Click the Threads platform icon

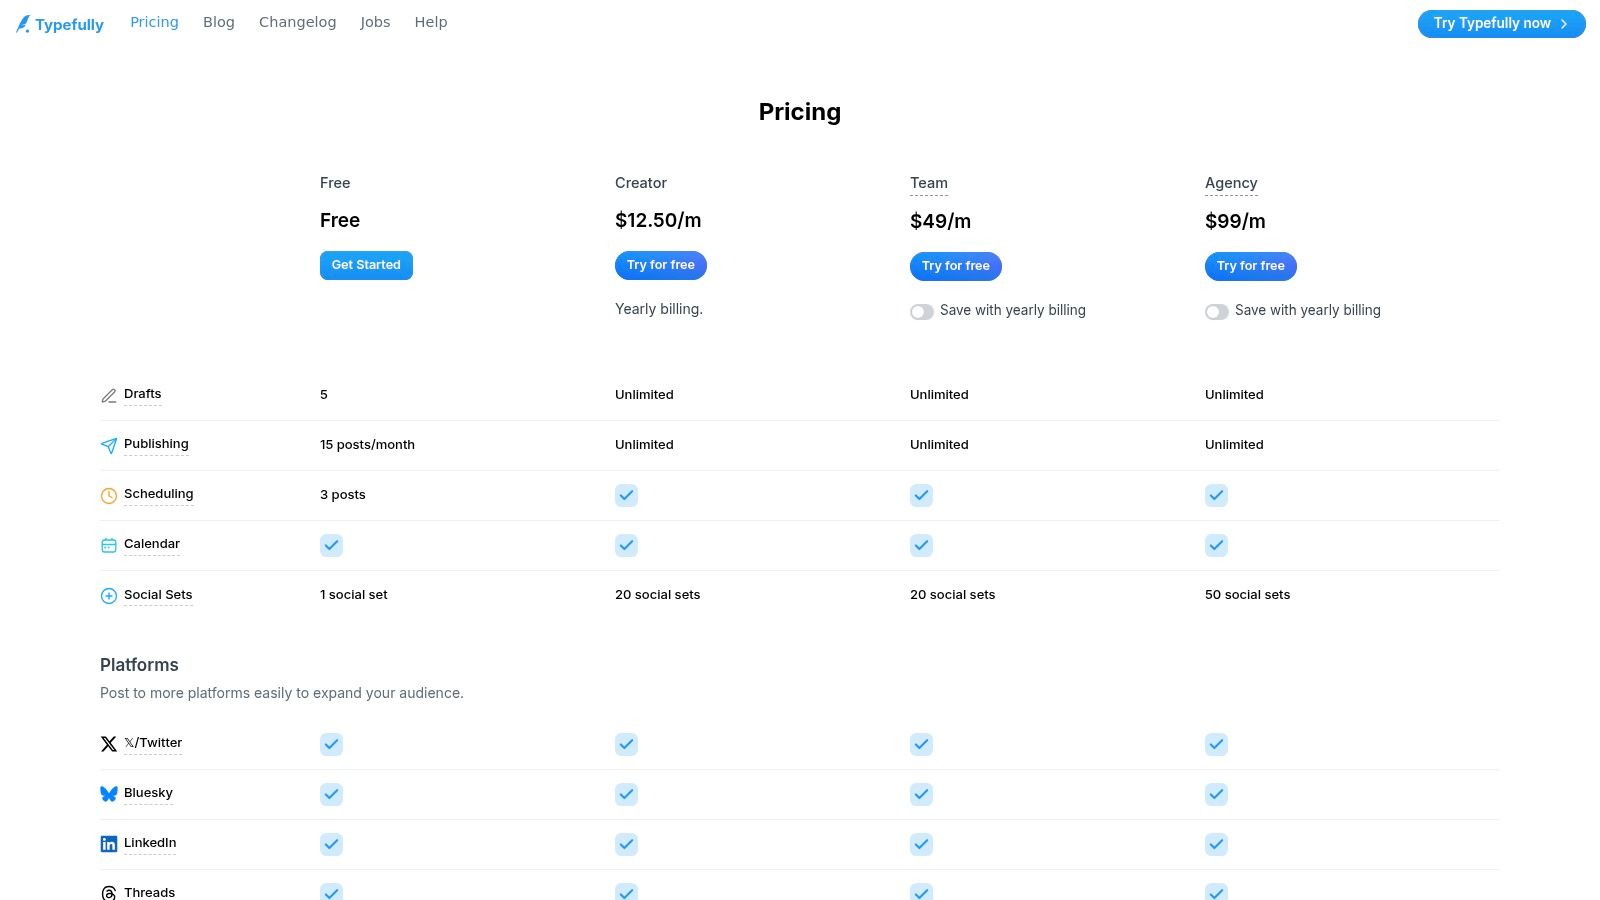tap(109, 892)
